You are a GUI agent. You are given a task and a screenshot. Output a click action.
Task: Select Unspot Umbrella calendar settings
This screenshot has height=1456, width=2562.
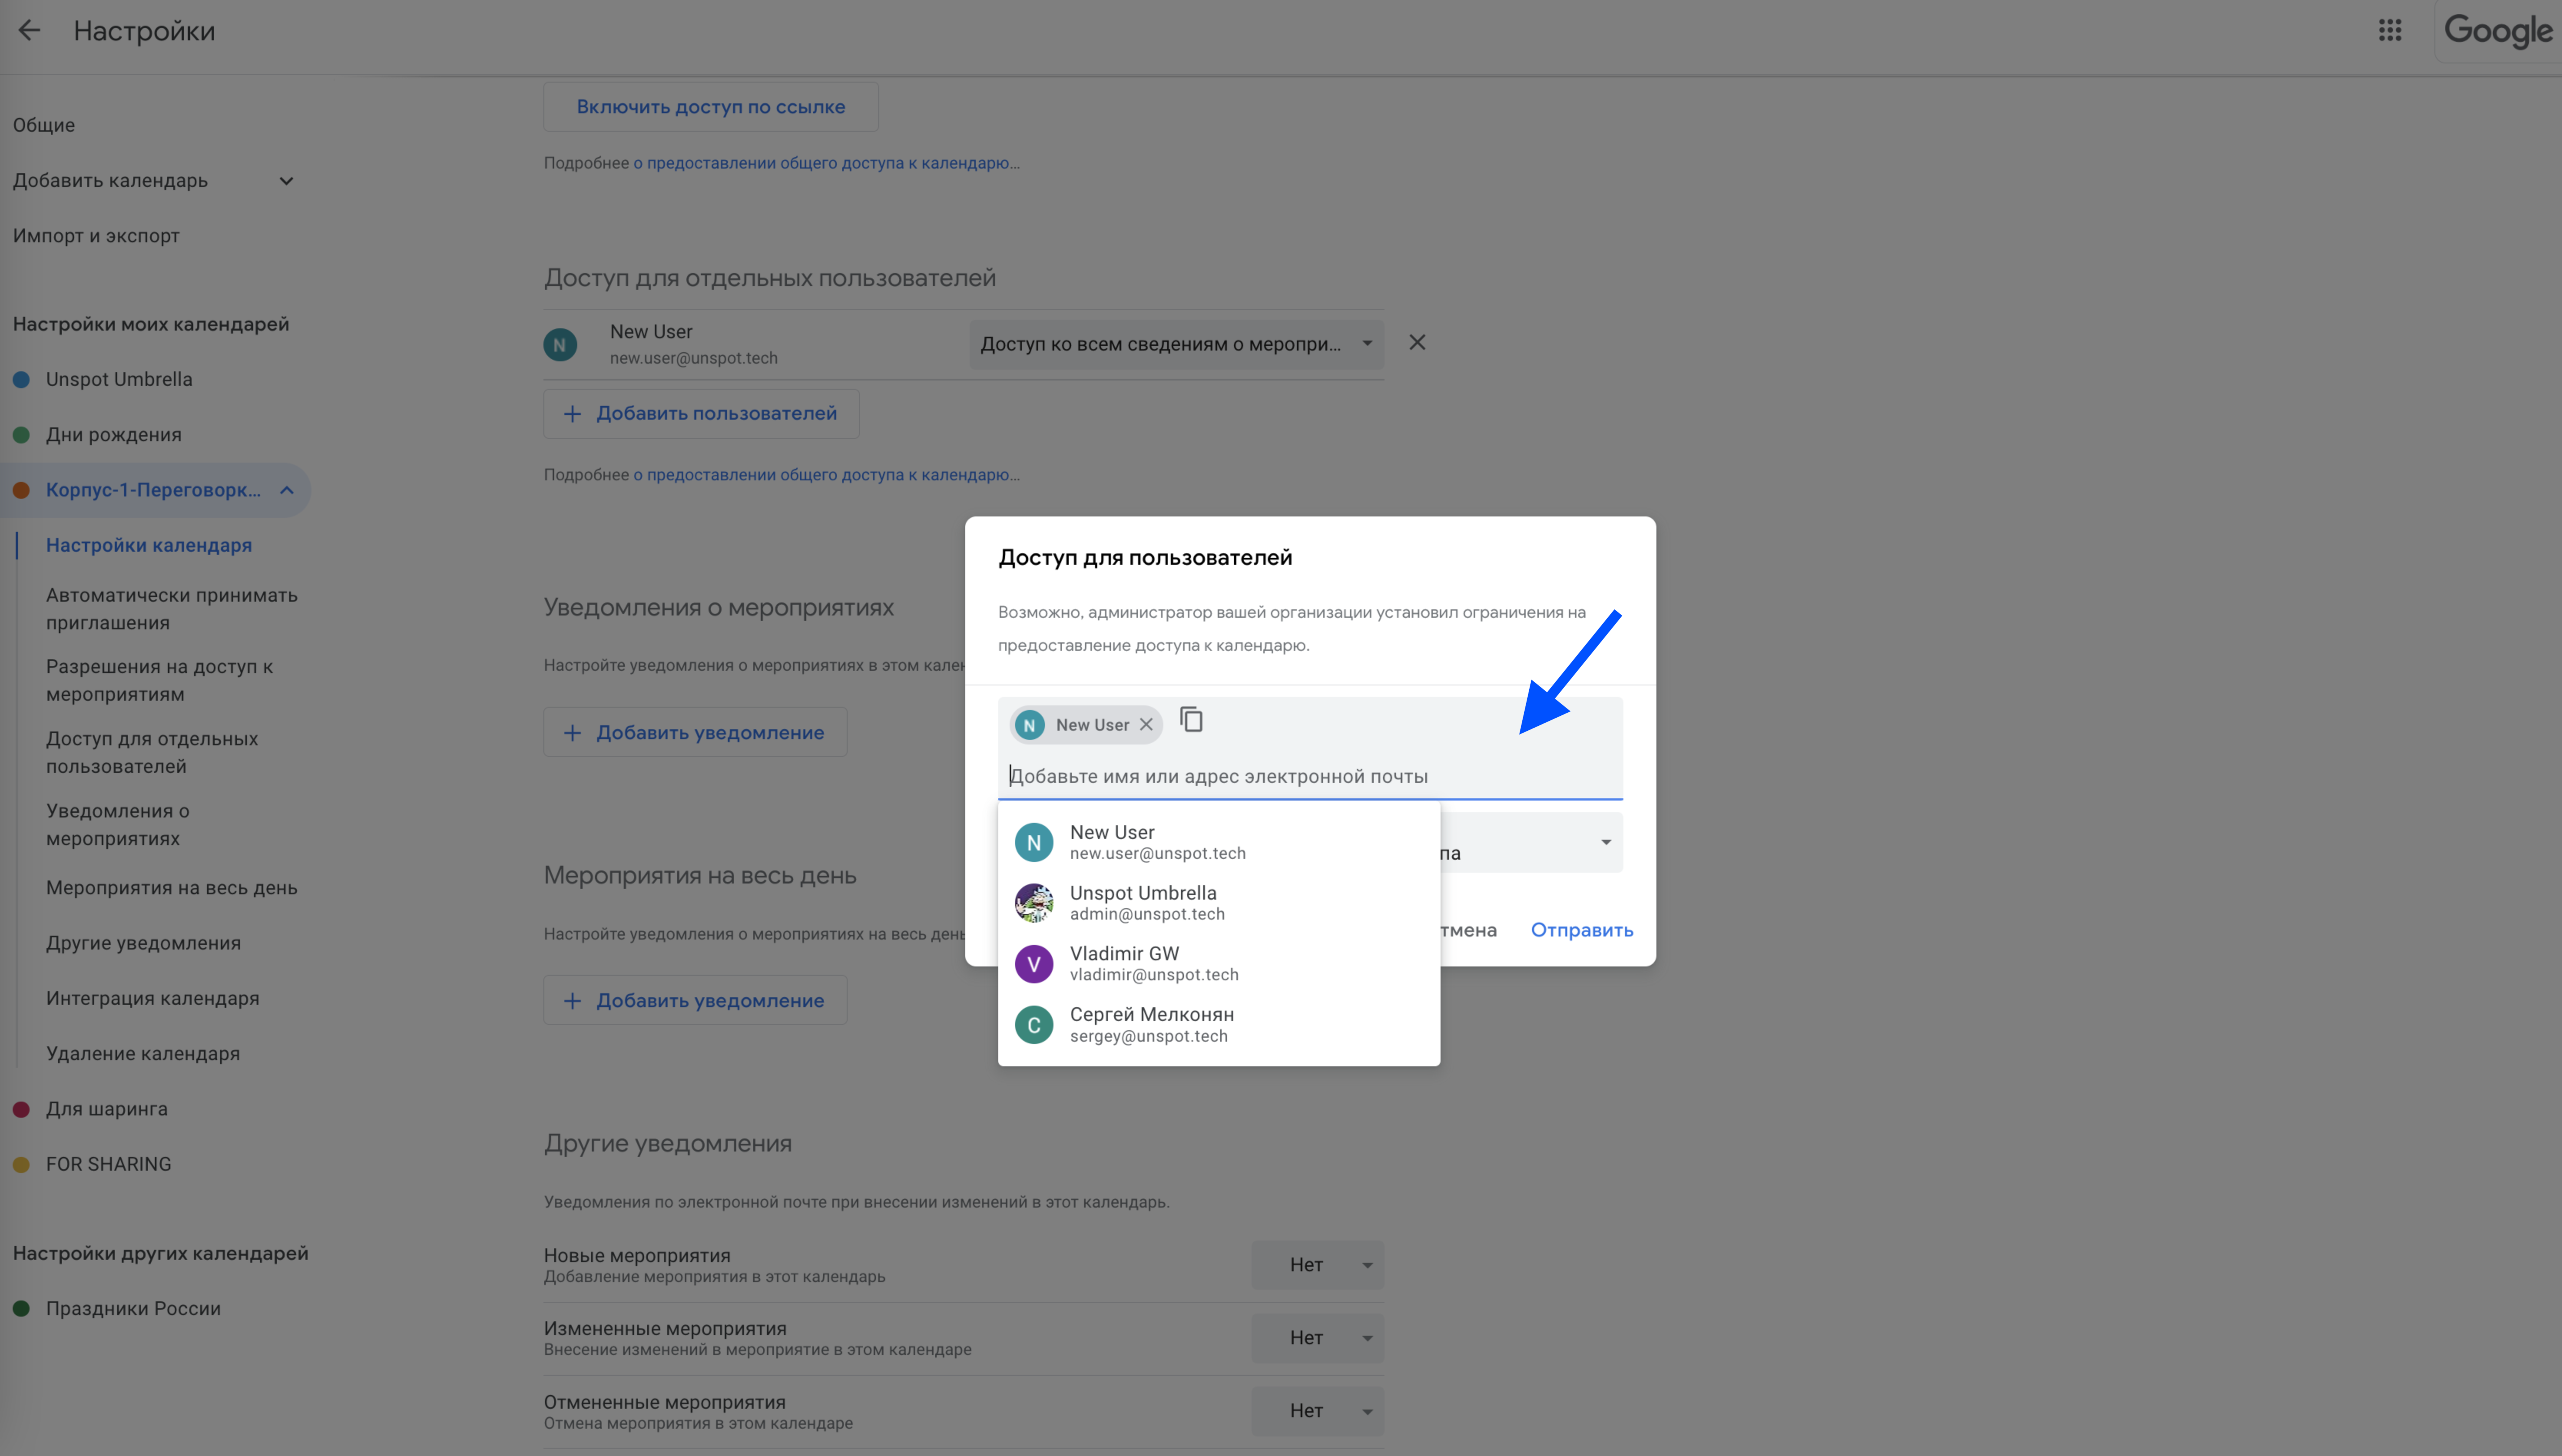click(119, 380)
